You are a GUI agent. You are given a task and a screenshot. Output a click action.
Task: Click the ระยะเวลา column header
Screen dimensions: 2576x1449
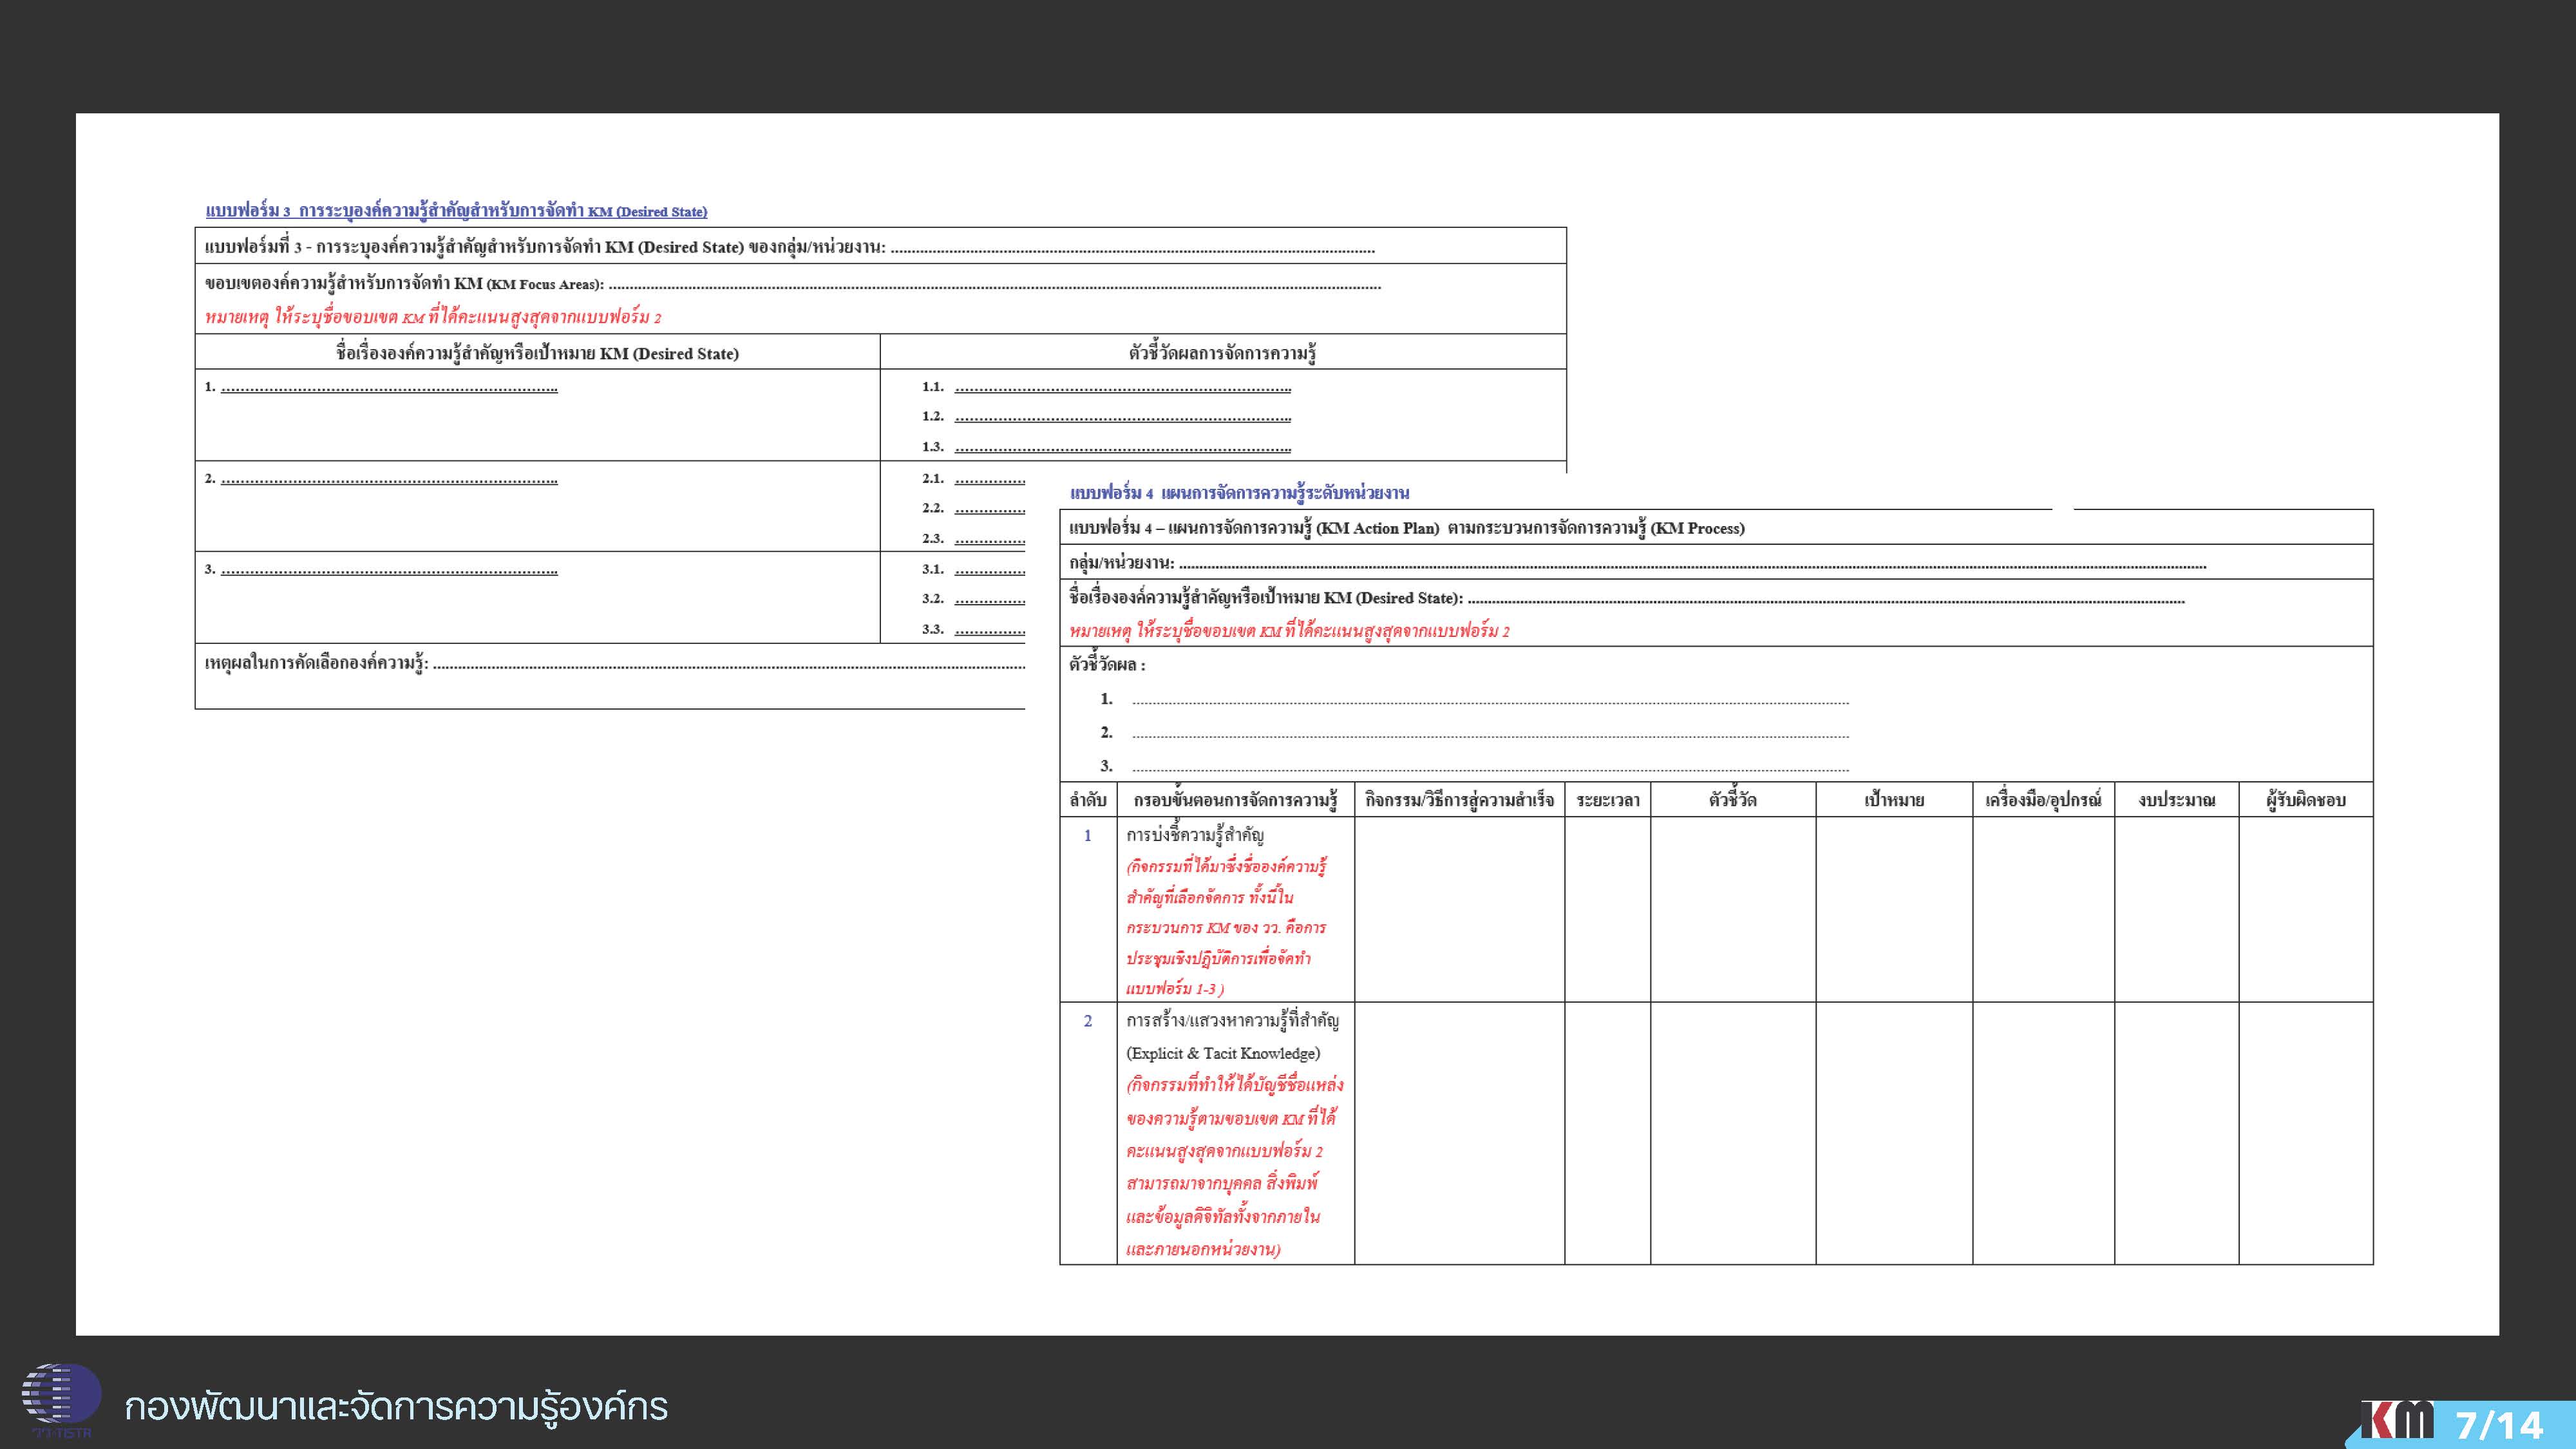point(1607,800)
